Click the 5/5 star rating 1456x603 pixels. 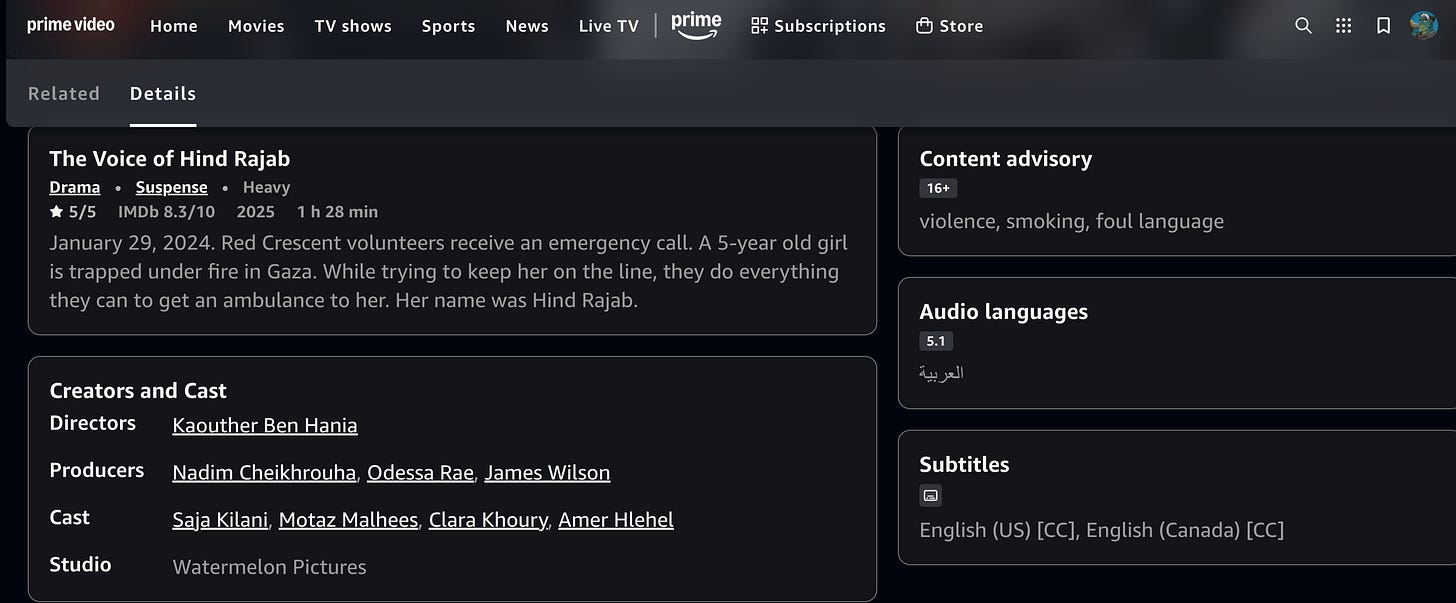pyautogui.click(x=73, y=212)
